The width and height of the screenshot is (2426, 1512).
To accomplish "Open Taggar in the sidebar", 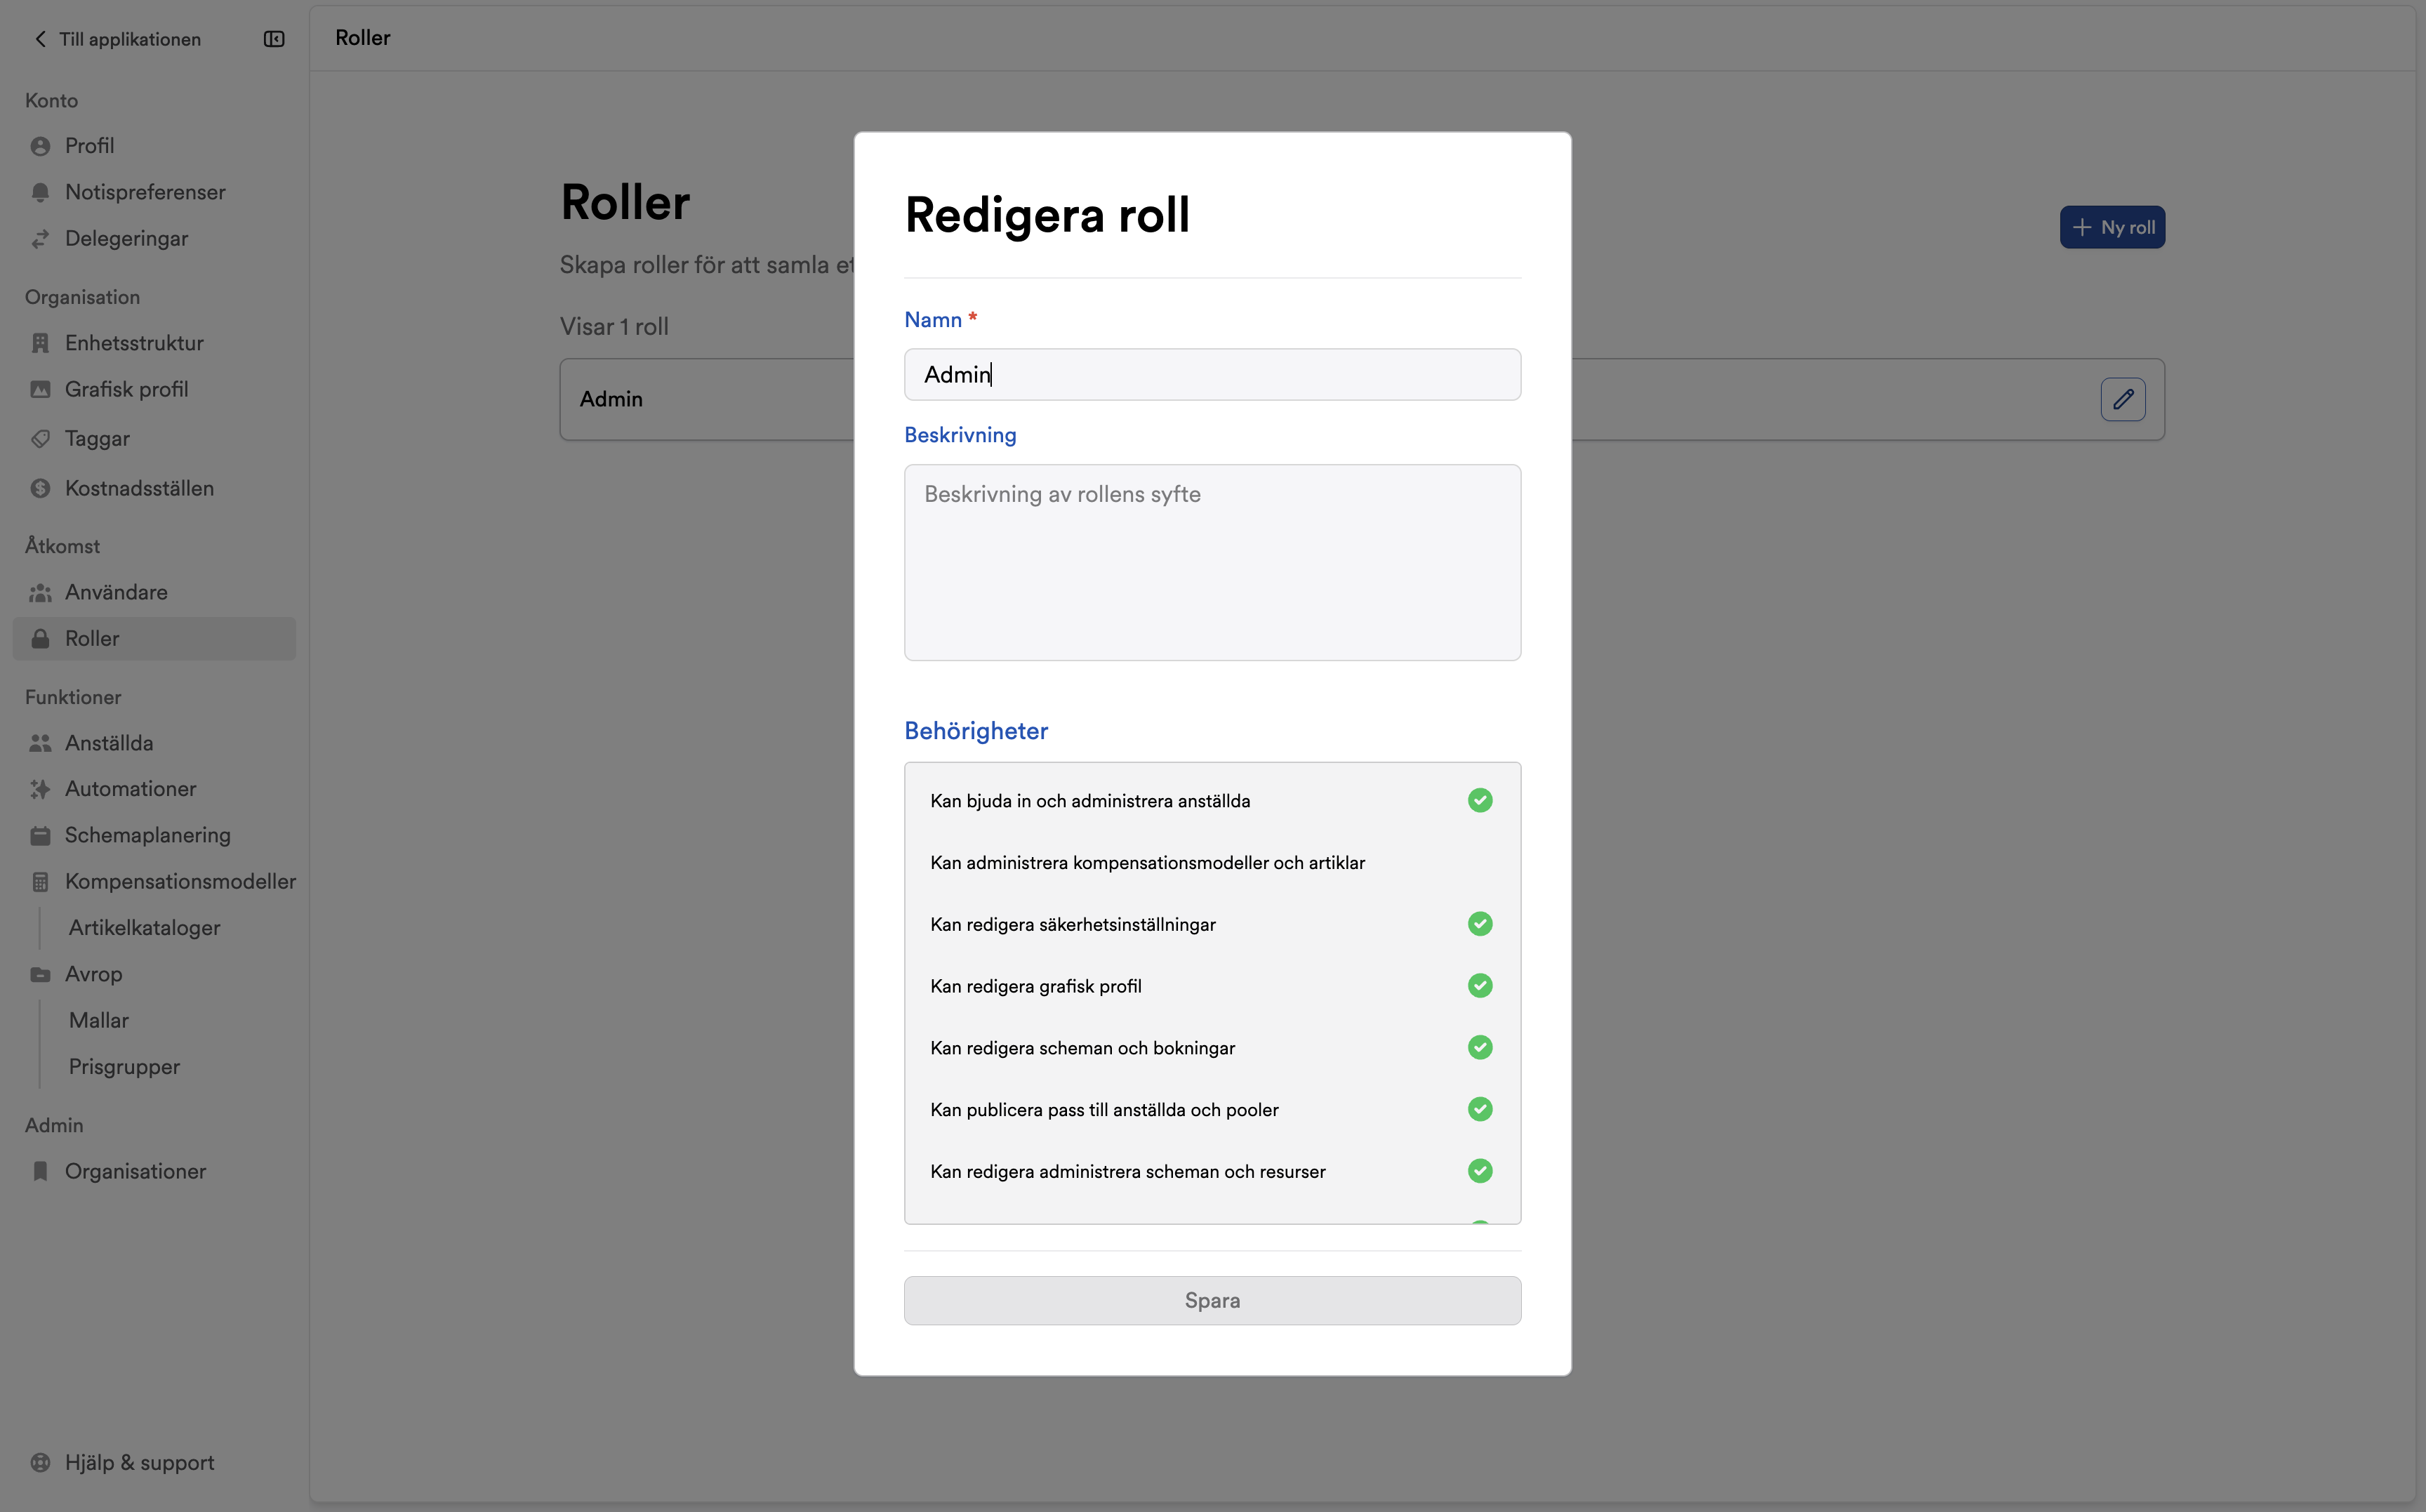I will [x=154, y=439].
